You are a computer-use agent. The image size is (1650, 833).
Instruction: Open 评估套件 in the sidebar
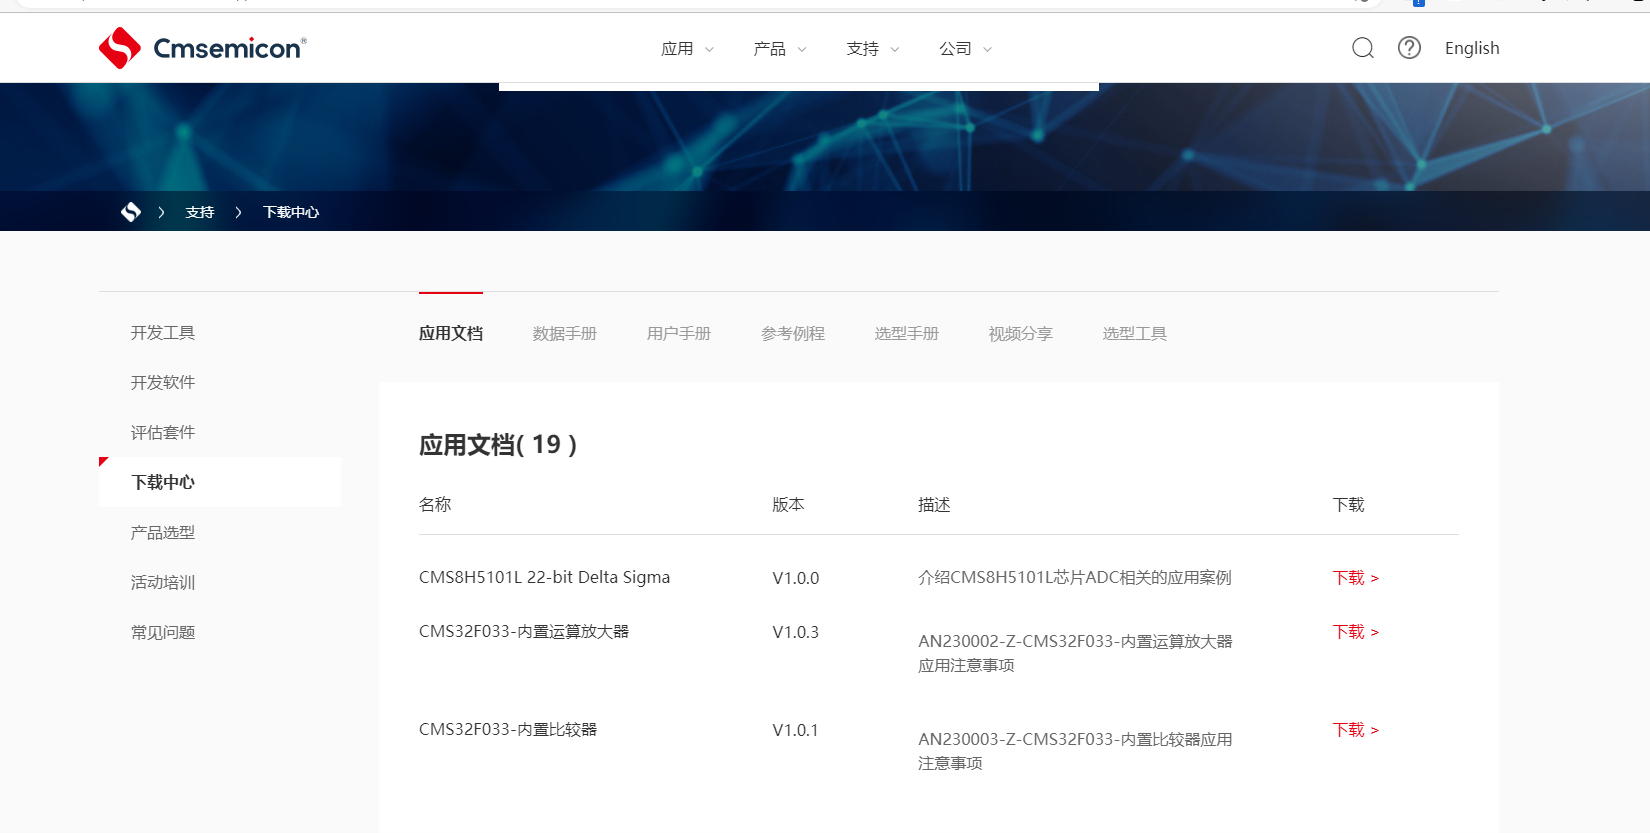click(163, 433)
